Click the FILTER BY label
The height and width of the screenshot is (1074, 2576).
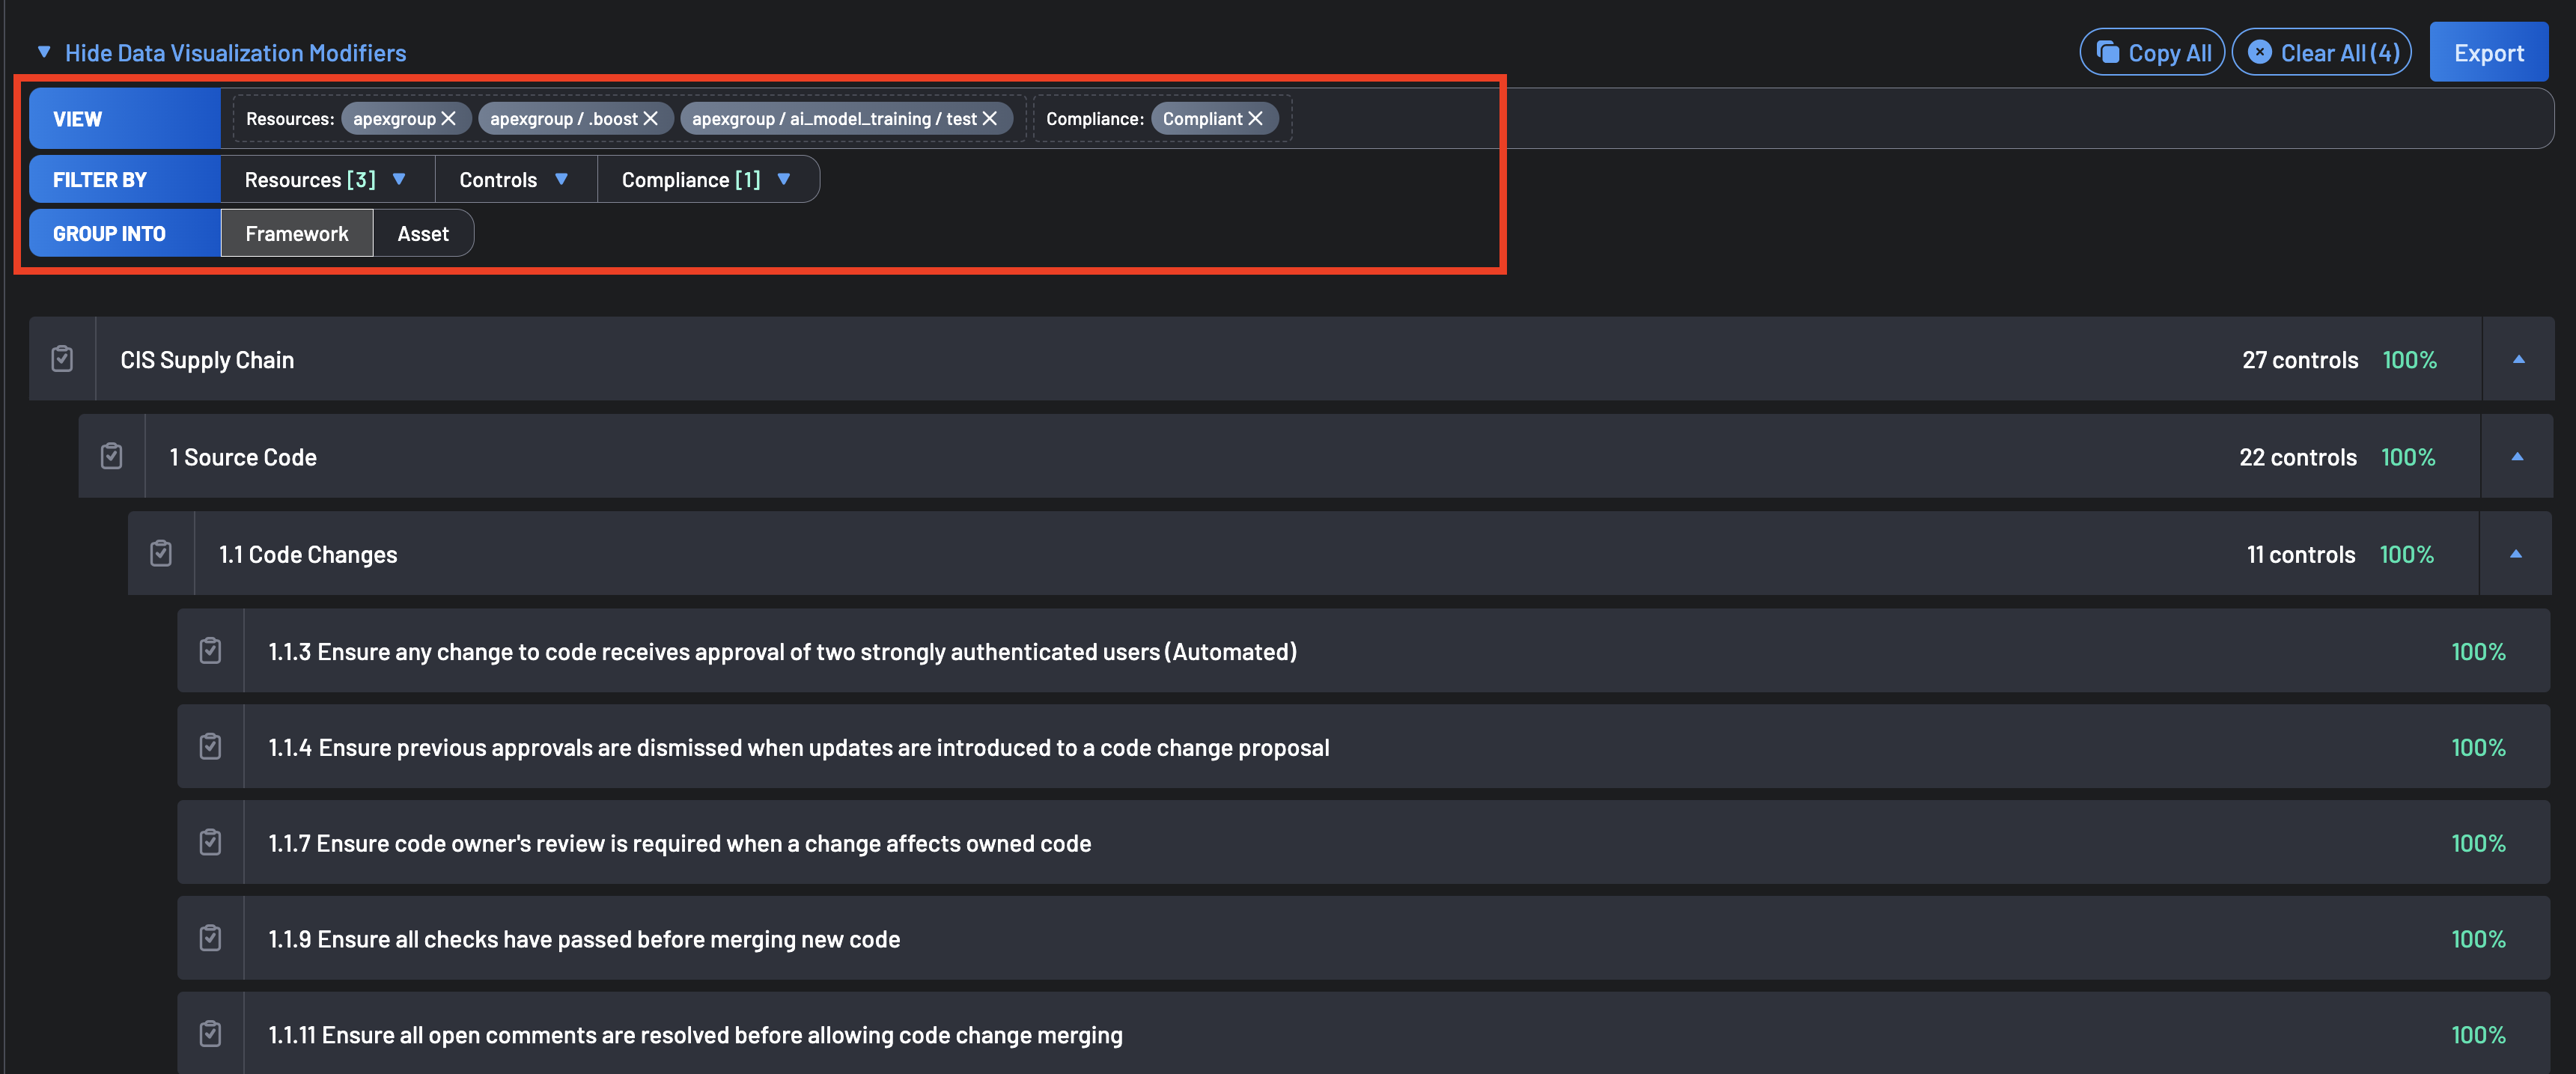(x=100, y=180)
